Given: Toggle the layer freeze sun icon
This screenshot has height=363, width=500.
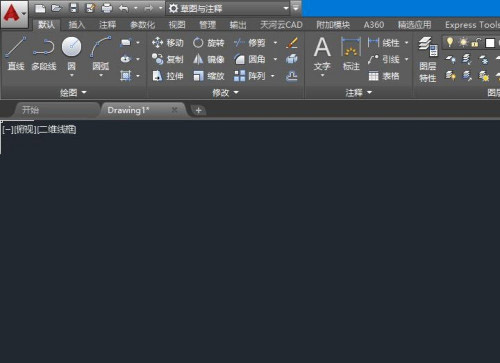Looking at the screenshot, I should (x=463, y=42).
